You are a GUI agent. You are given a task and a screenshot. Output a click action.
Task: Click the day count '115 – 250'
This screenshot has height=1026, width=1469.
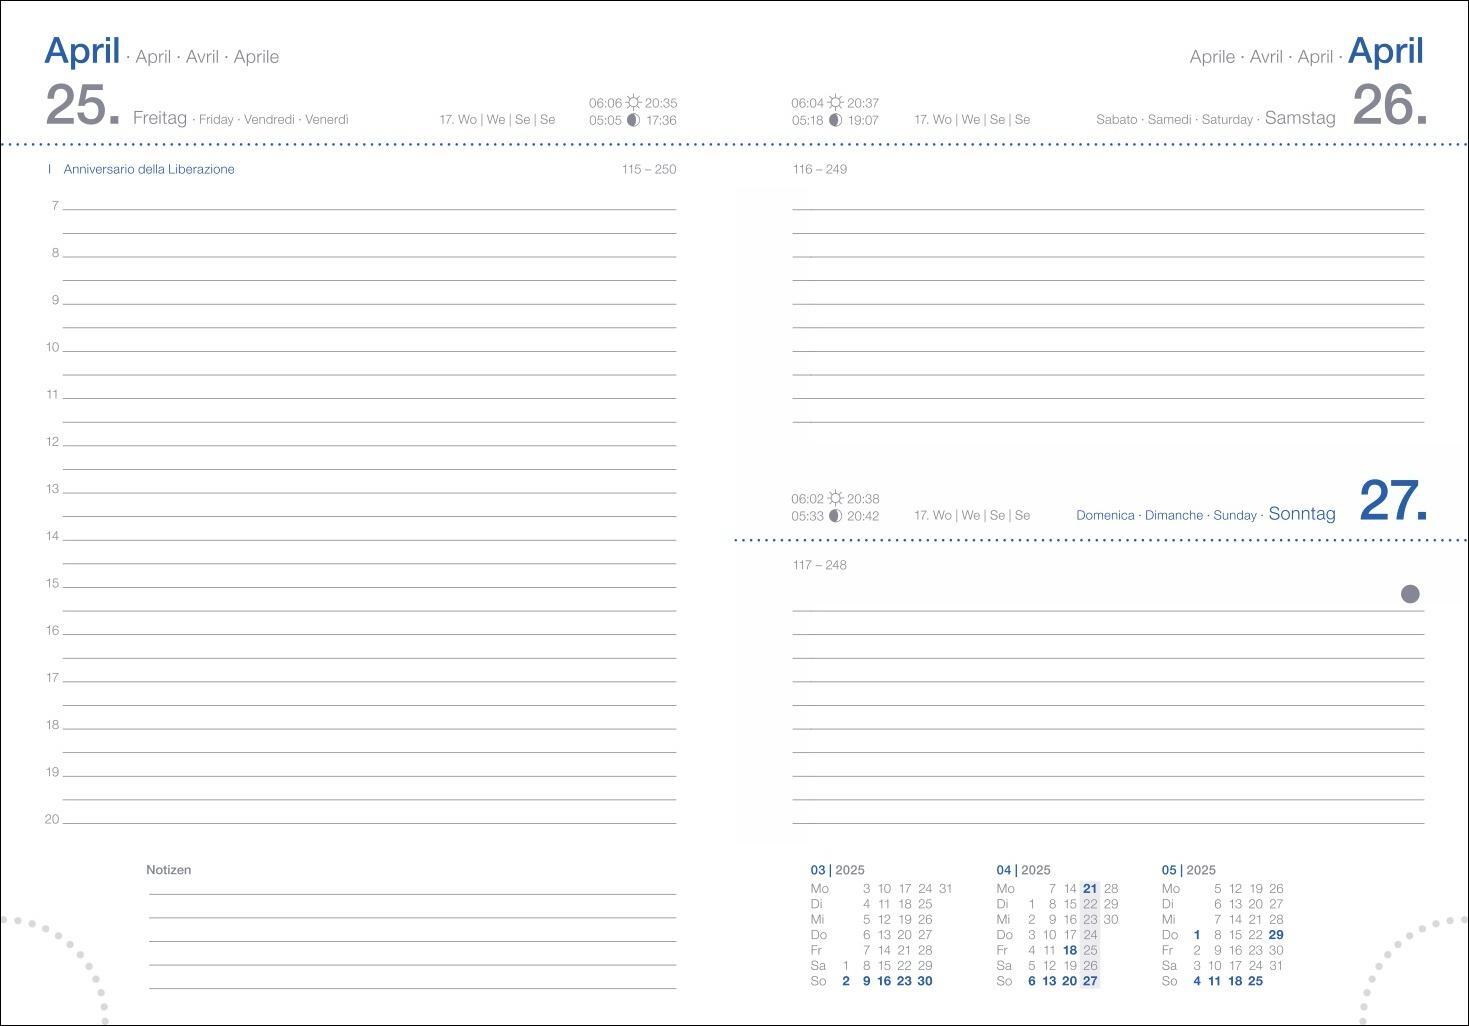[x=649, y=169]
